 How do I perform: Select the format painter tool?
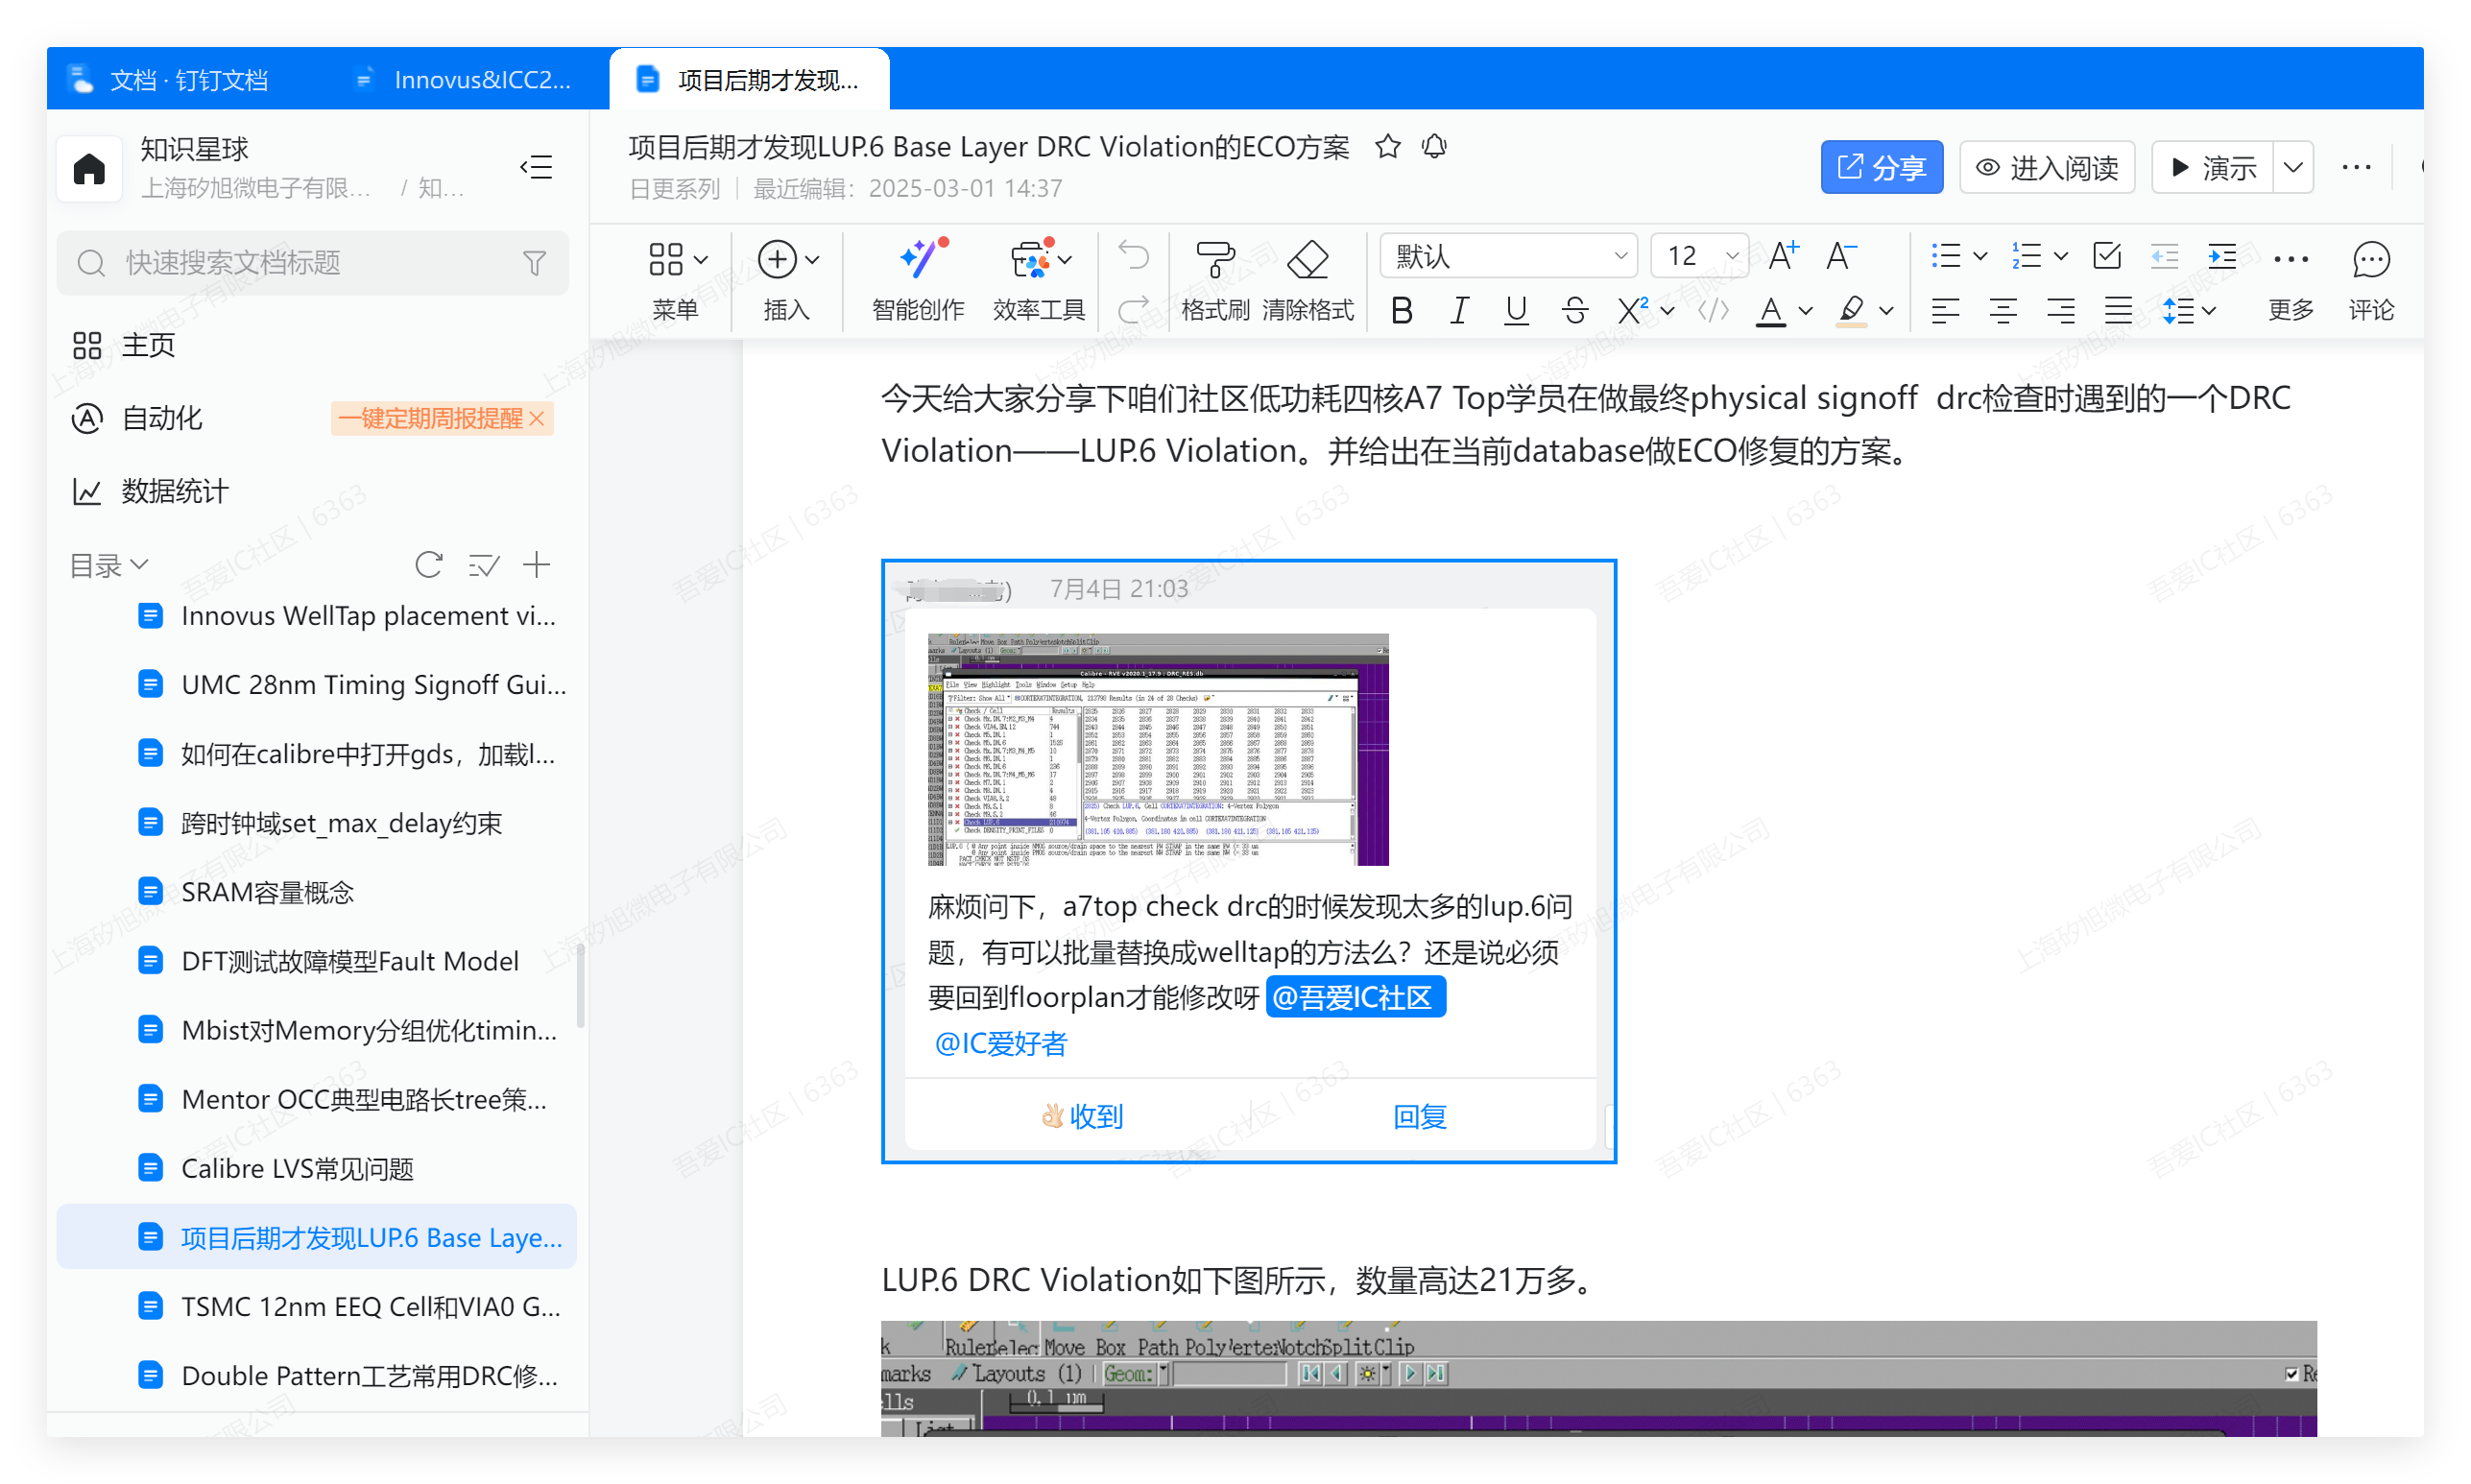[1215, 260]
